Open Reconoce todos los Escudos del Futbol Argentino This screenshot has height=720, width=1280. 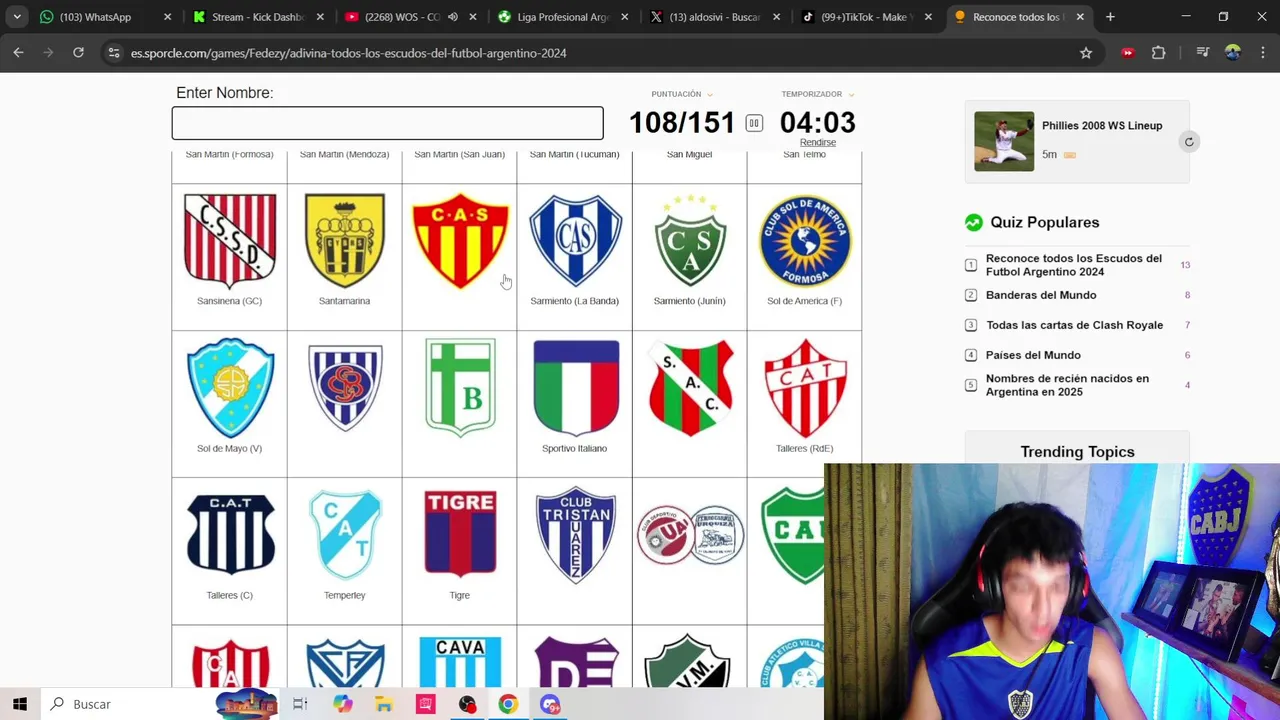pos(1073,265)
